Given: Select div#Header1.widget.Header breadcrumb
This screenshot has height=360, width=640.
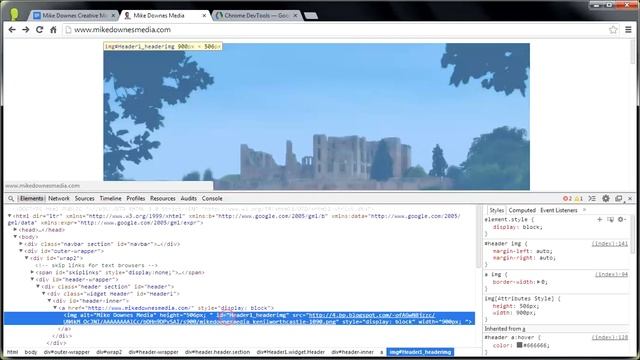Looking at the screenshot, I should click(x=291, y=352).
